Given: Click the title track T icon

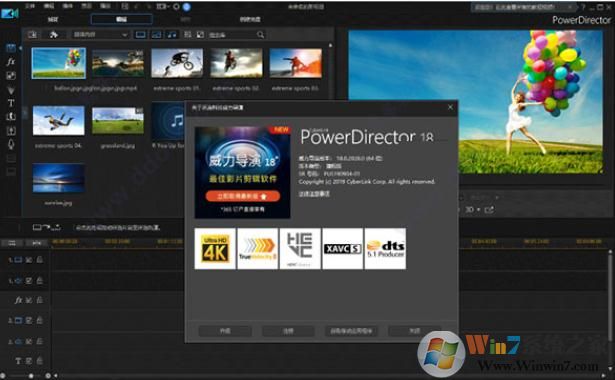Looking at the screenshot, I should [x=18, y=361].
